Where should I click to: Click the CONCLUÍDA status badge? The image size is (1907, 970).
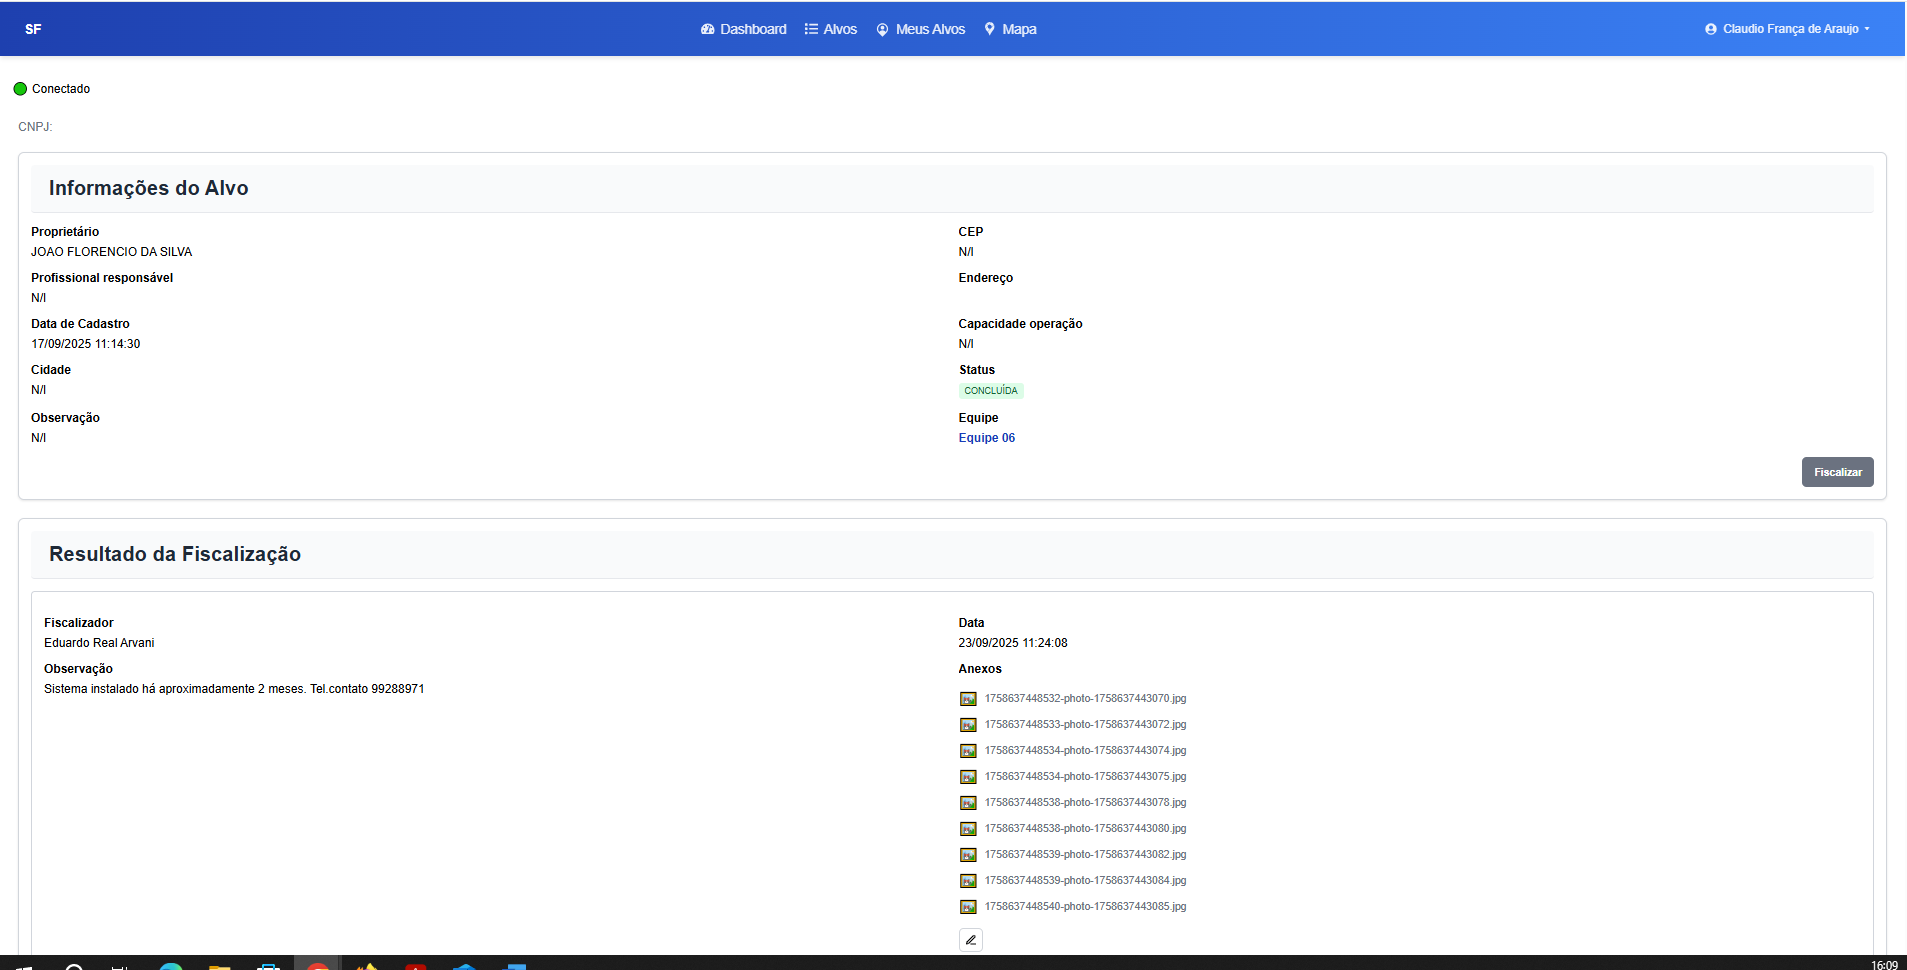click(990, 391)
